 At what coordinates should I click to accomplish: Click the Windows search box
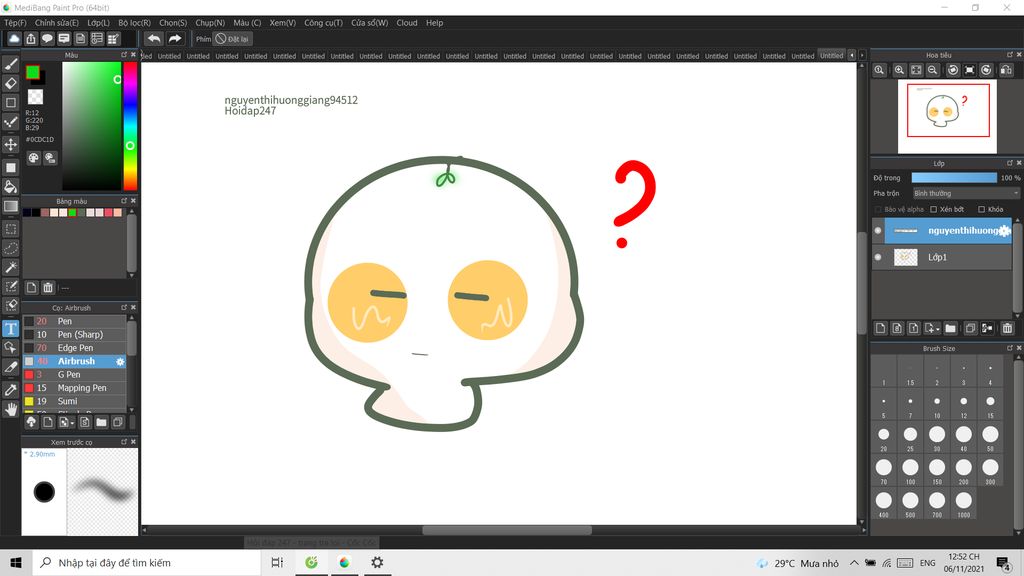click(146, 562)
